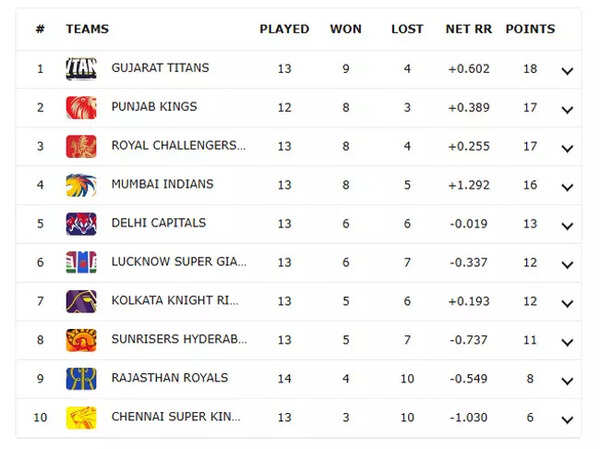
Task: Click the Sunrisers Hyderabad team logo
Action: click(82, 340)
